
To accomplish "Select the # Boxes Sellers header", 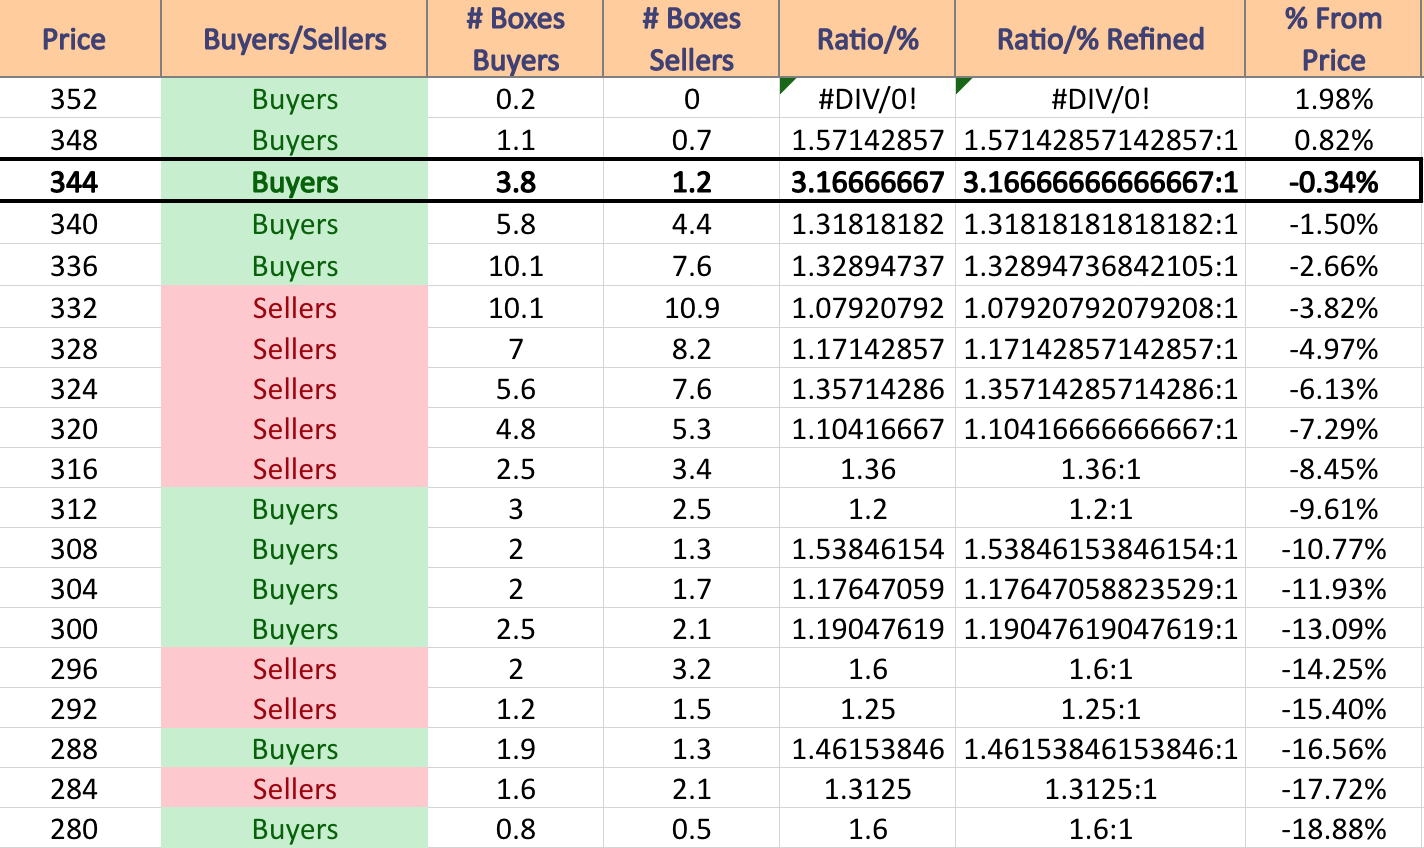I will [691, 39].
